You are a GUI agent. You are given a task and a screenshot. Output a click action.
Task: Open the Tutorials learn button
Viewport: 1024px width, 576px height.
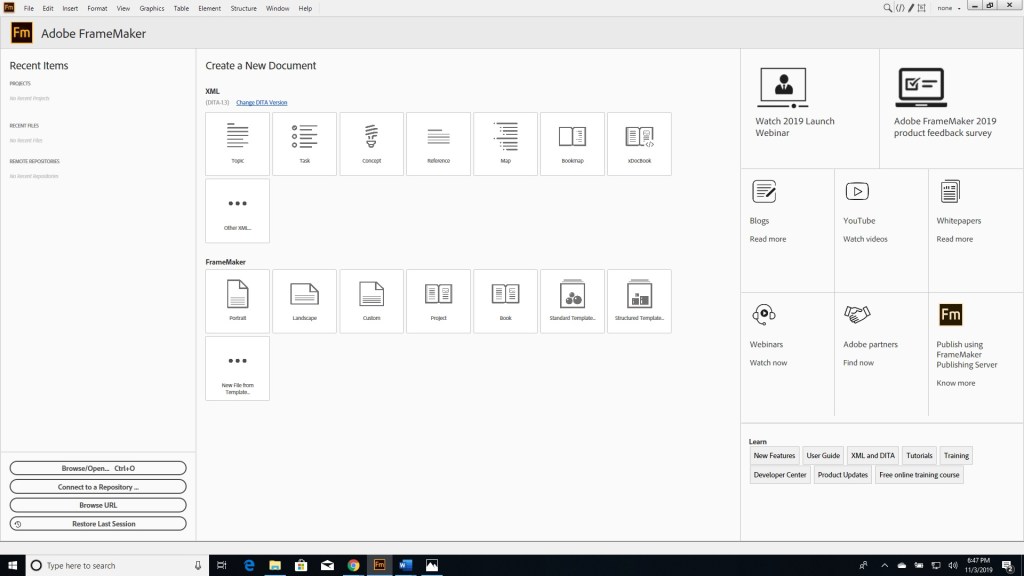[x=919, y=455]
